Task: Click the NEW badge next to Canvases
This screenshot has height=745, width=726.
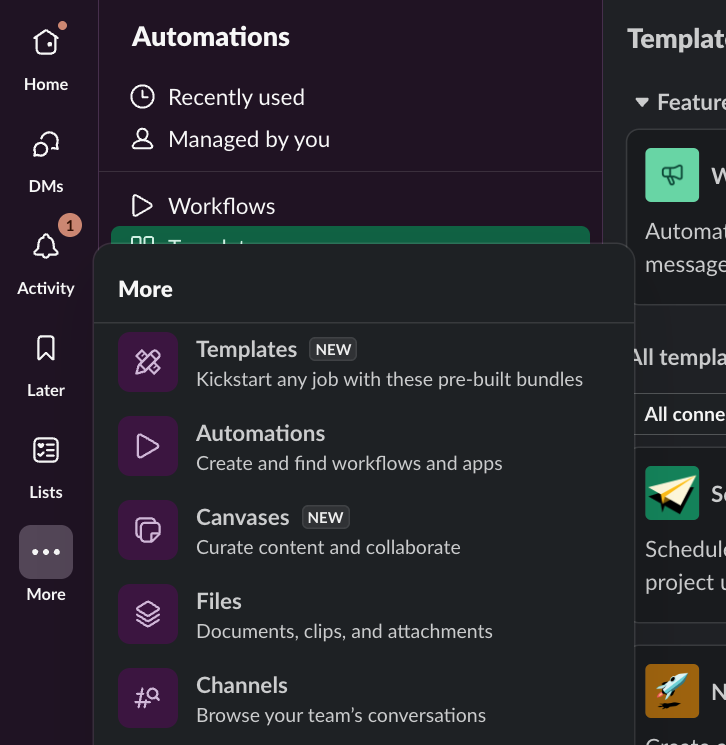Action: (325, 517)
